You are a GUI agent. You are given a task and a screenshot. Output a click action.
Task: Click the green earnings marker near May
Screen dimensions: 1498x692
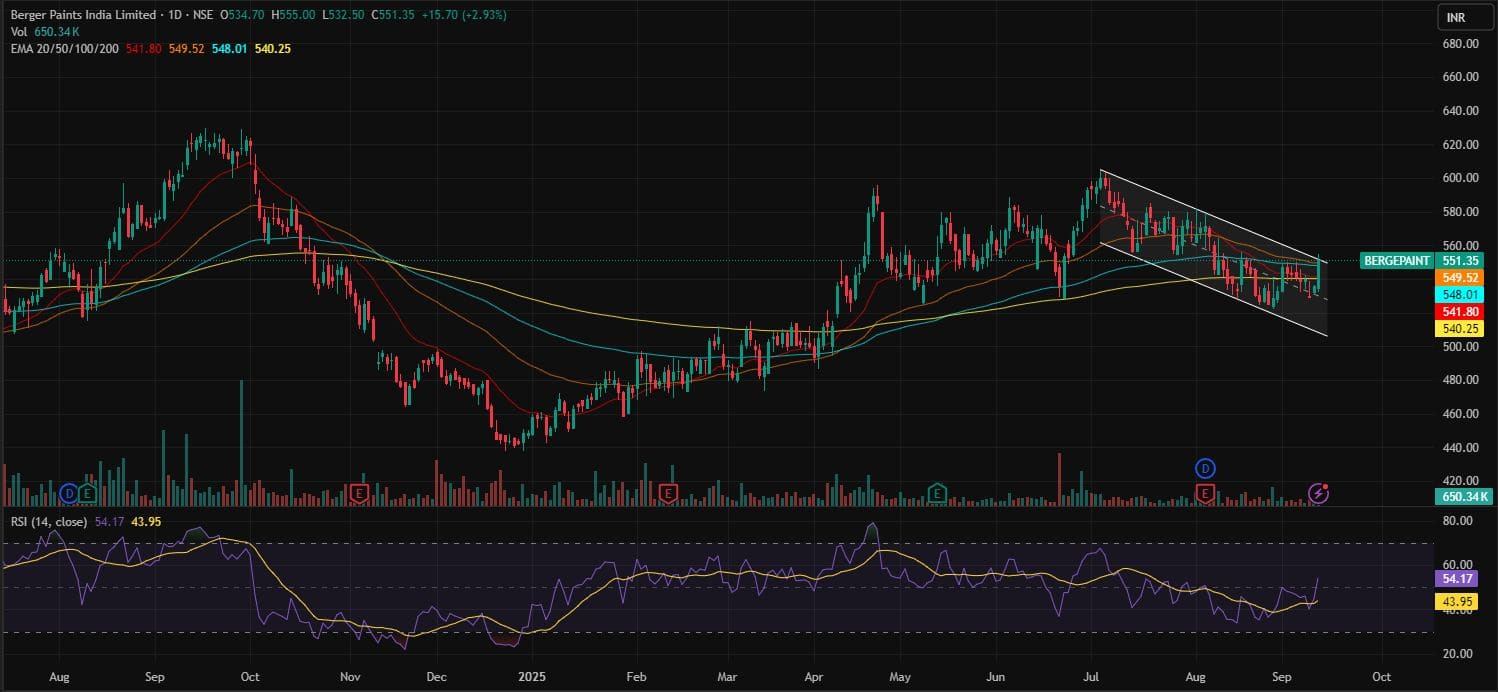tap(937, 493)
